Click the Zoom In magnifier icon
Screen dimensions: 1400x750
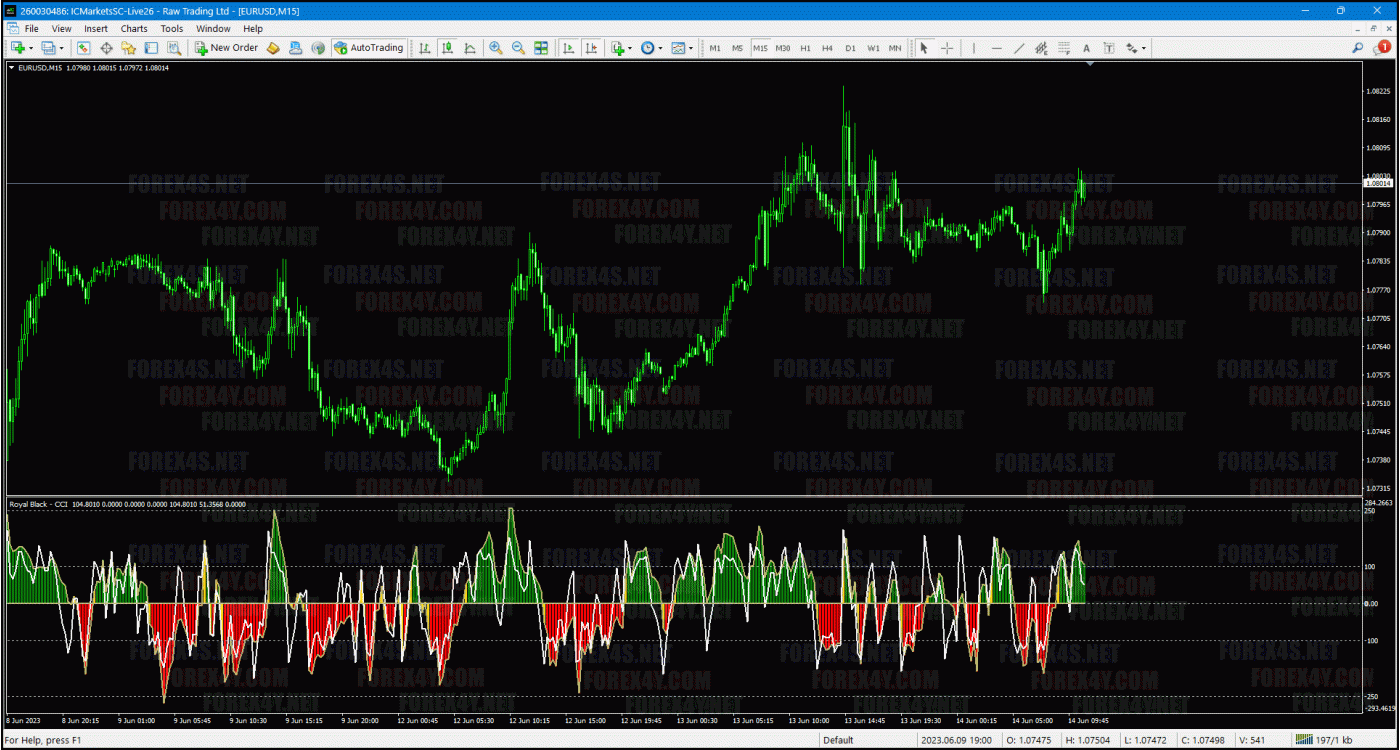click(496, 48)
